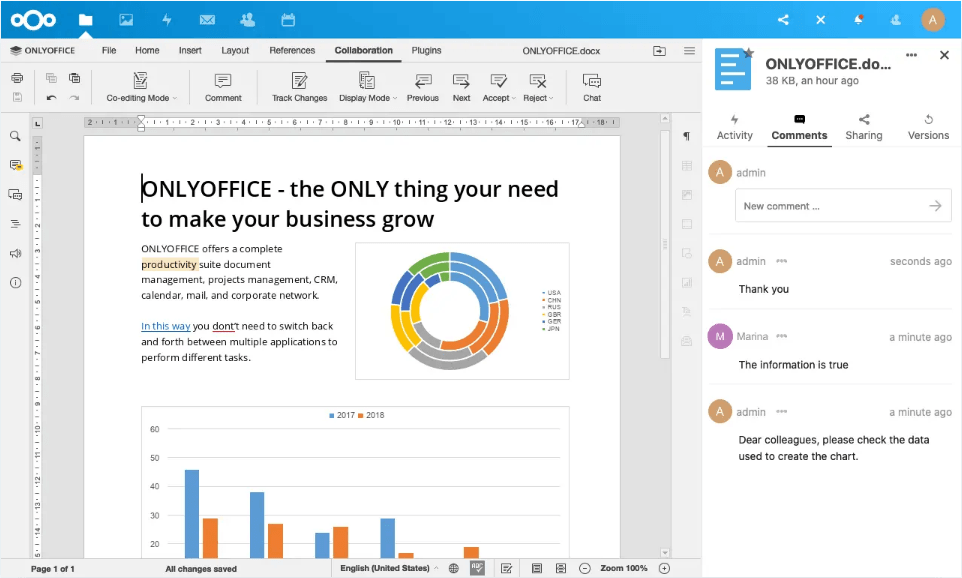This screenshot has width=962, height=578.
Task: Open the Nextcloud Activity lightning icon
Action: (166, 20)
